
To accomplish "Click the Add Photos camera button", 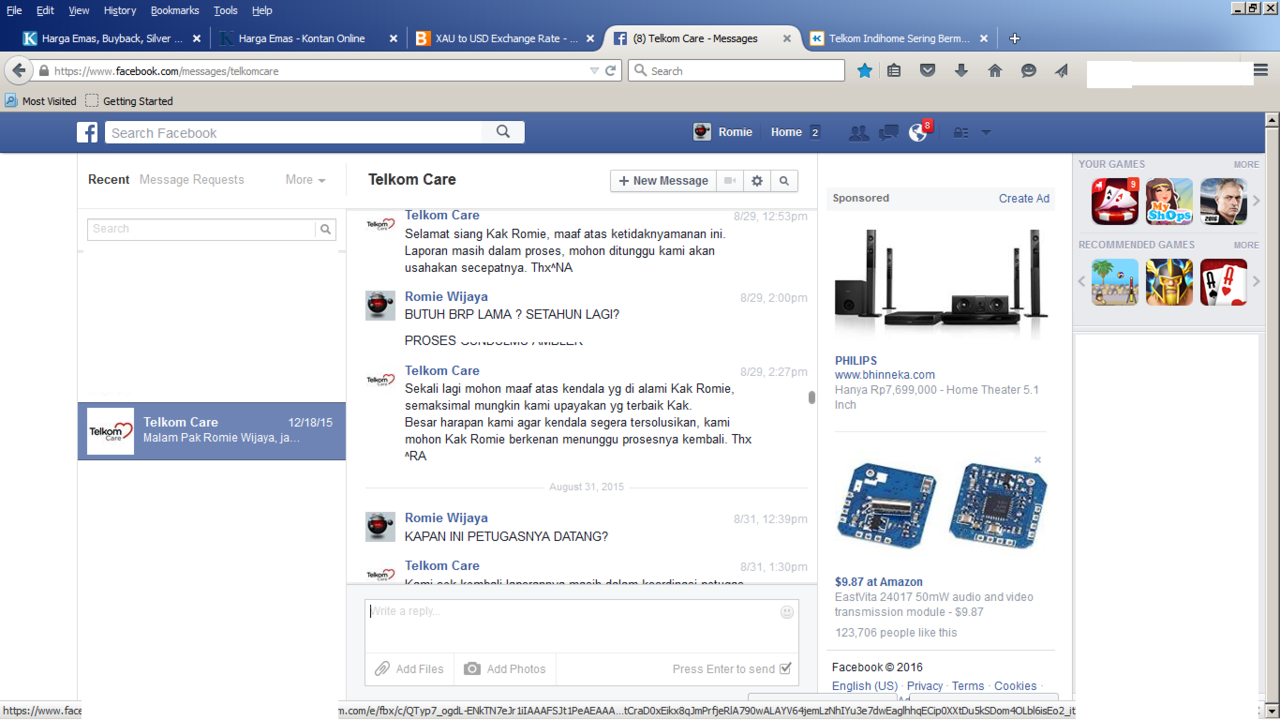I will pos(505,669).
